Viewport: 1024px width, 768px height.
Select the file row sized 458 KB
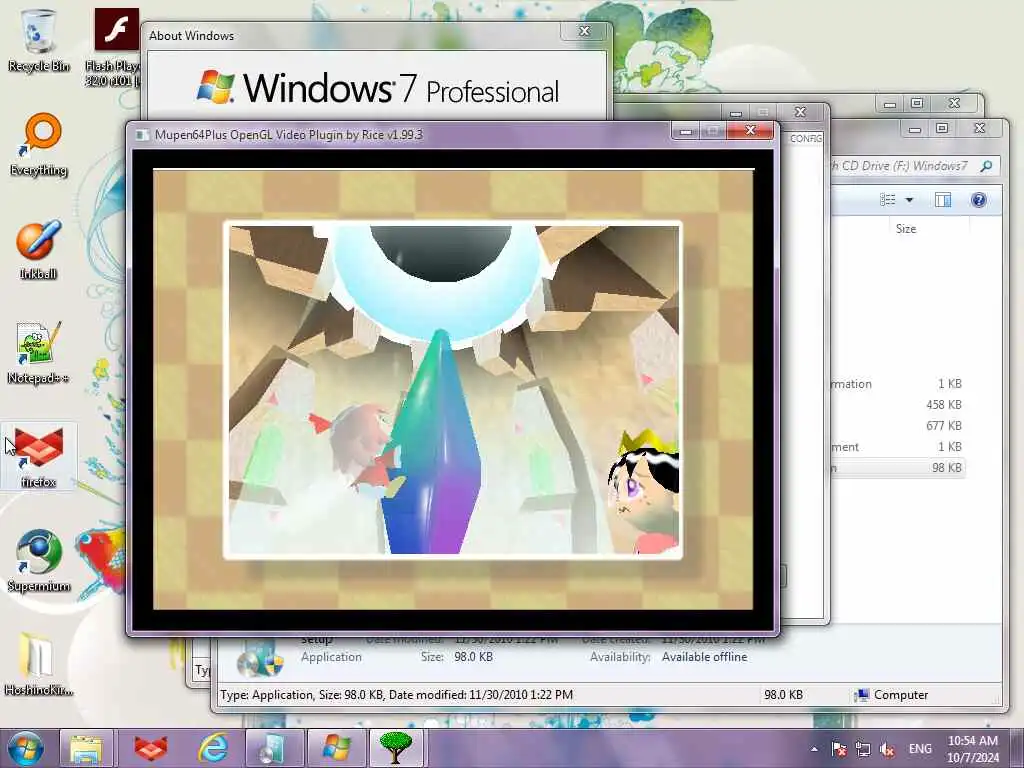(x=898, y=405)
